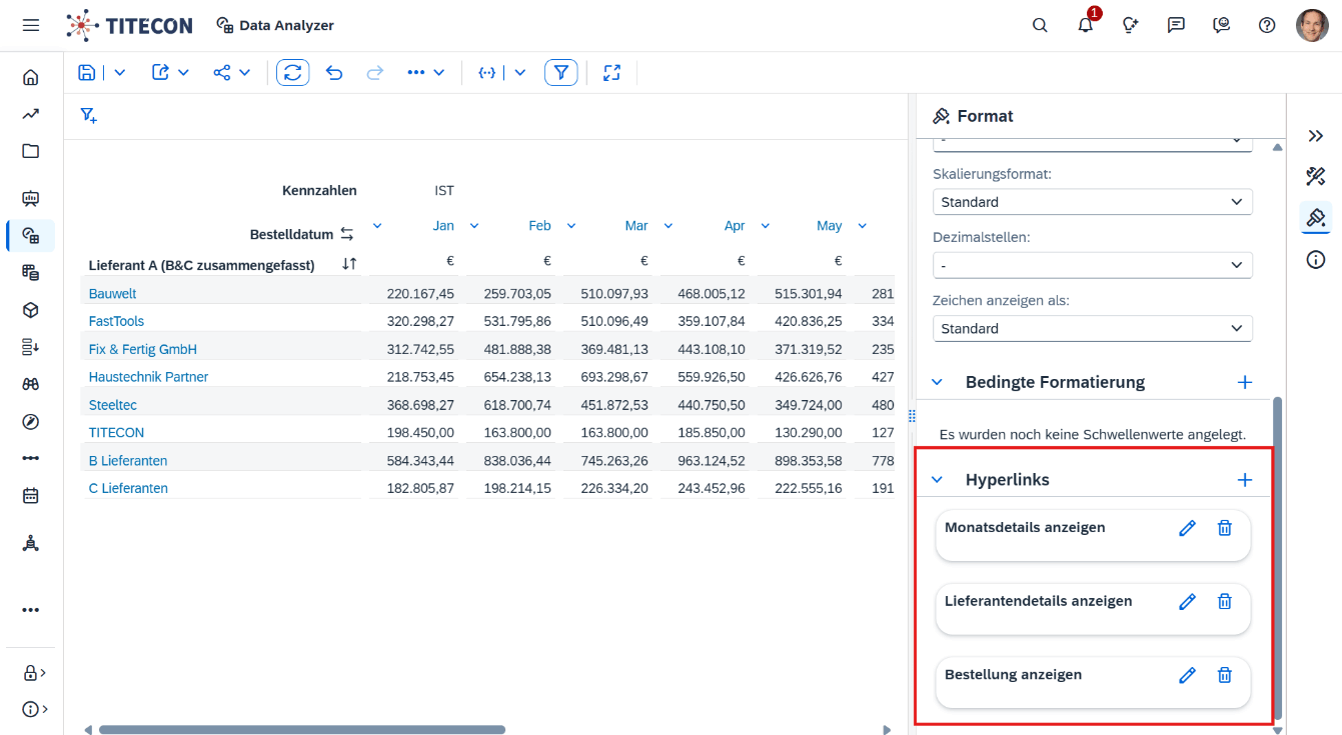The width and height of the screenshot is (1342, 735).
Task: Edit Lieferantendetails anzeigen hyperlink
Action: pos(1187,601)
